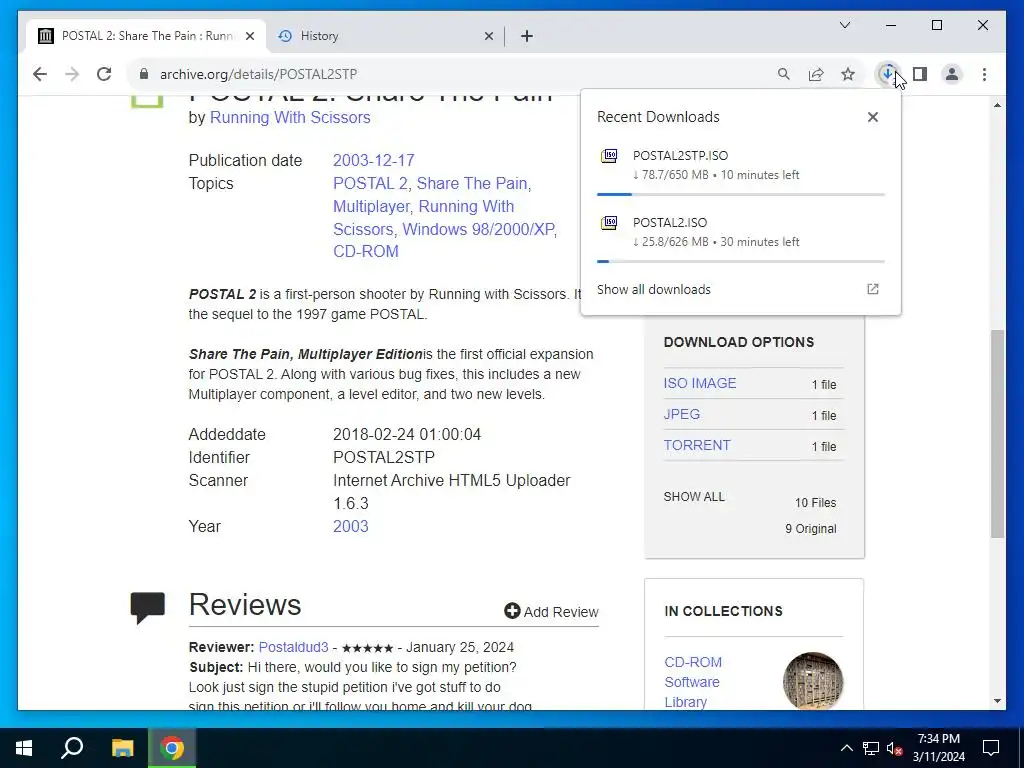Select the POSTAL2.ISO download entry
Screen dimensions: 1024x768
[741, 232]
